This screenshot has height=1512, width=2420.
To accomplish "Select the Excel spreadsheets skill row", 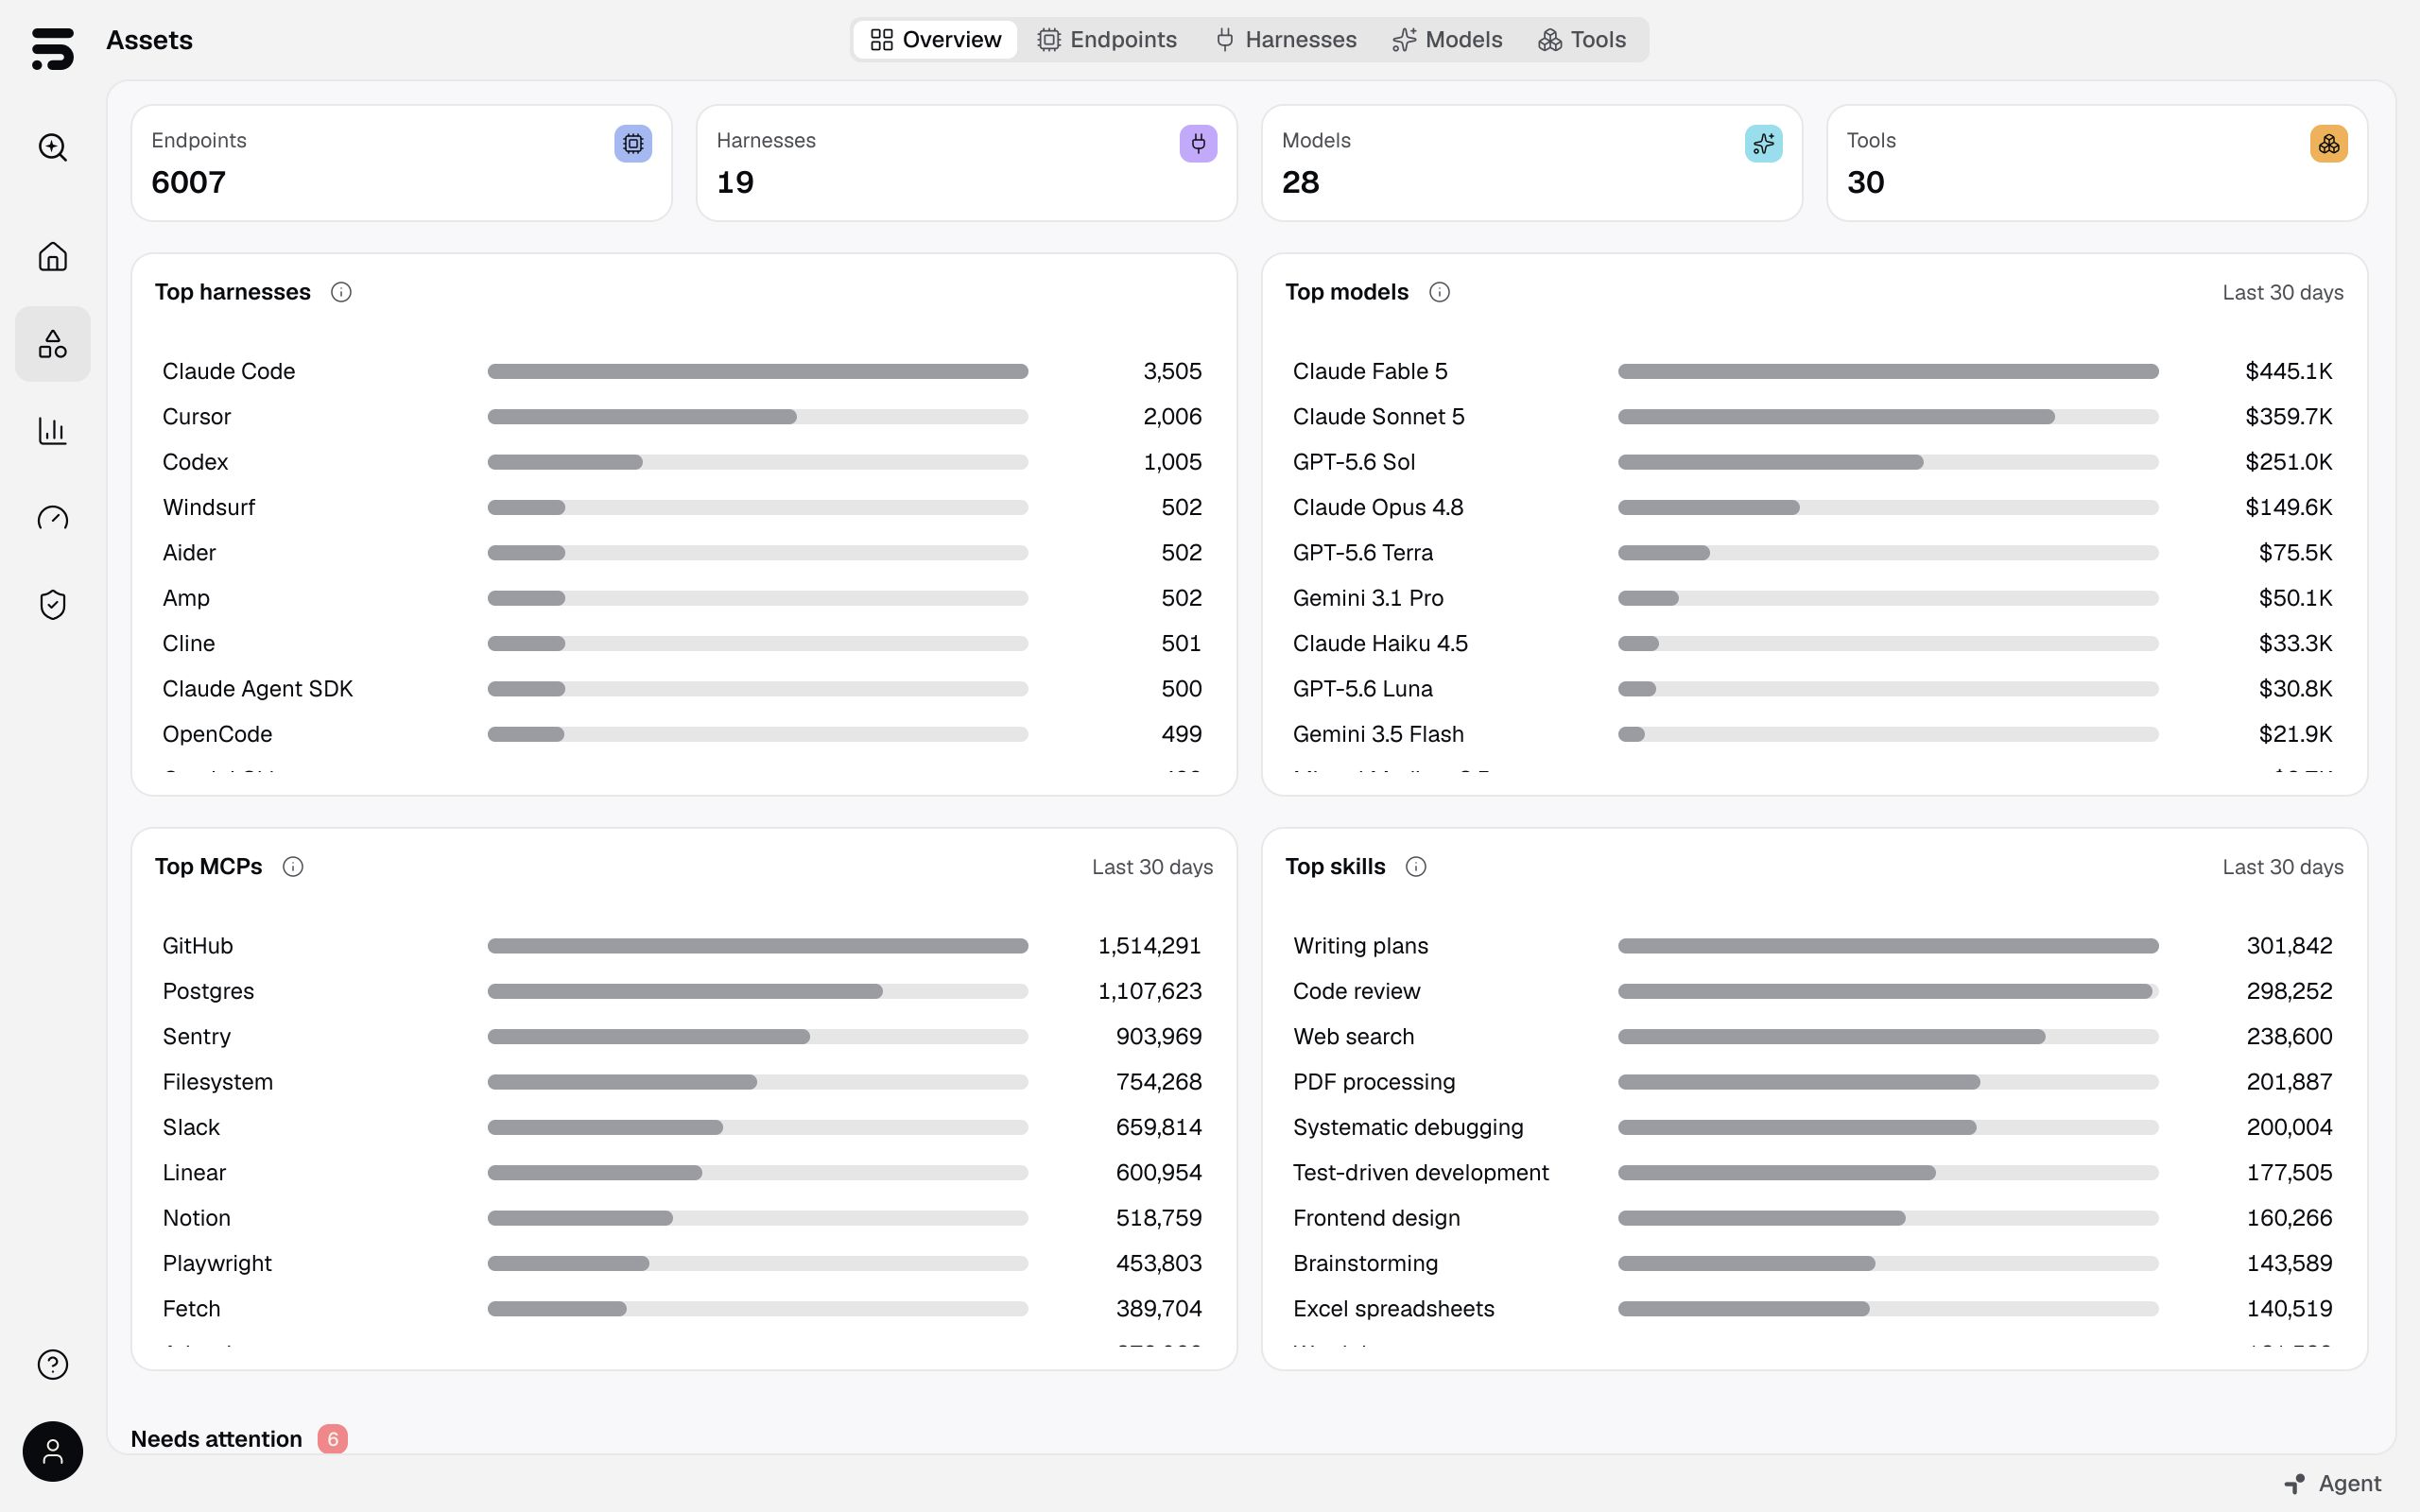I will pos(1813,1309).
